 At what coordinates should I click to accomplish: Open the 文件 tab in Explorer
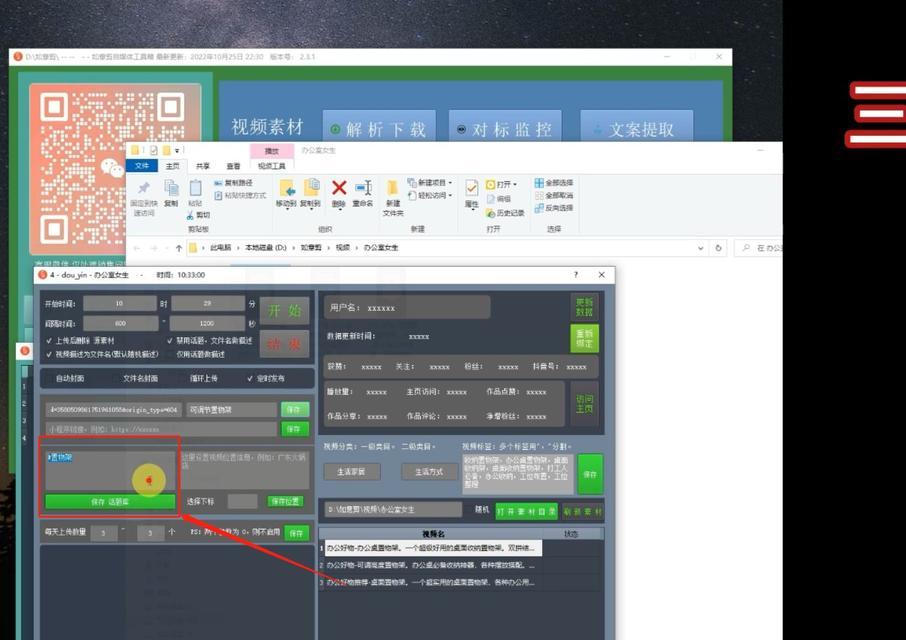pyautogui.click(x=142, y=166)
